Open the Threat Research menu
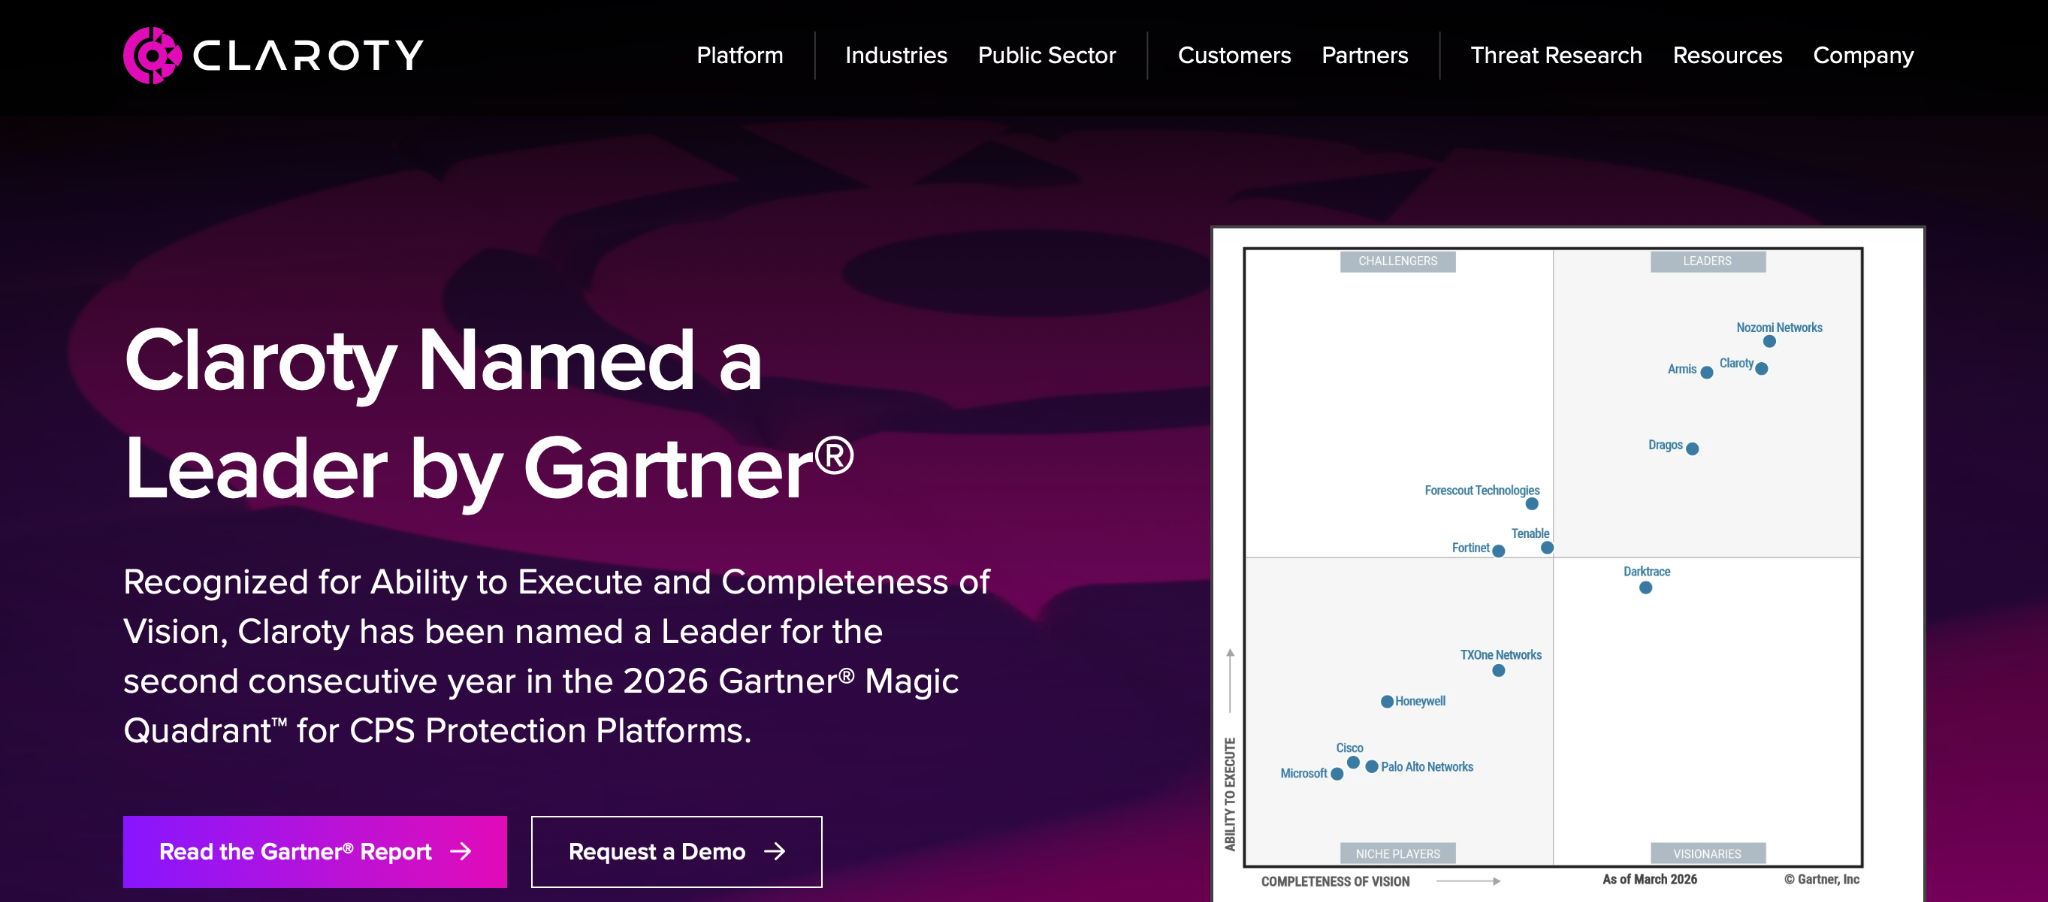The height and width of the screenshot is (902, 2048). point(1556,55)
